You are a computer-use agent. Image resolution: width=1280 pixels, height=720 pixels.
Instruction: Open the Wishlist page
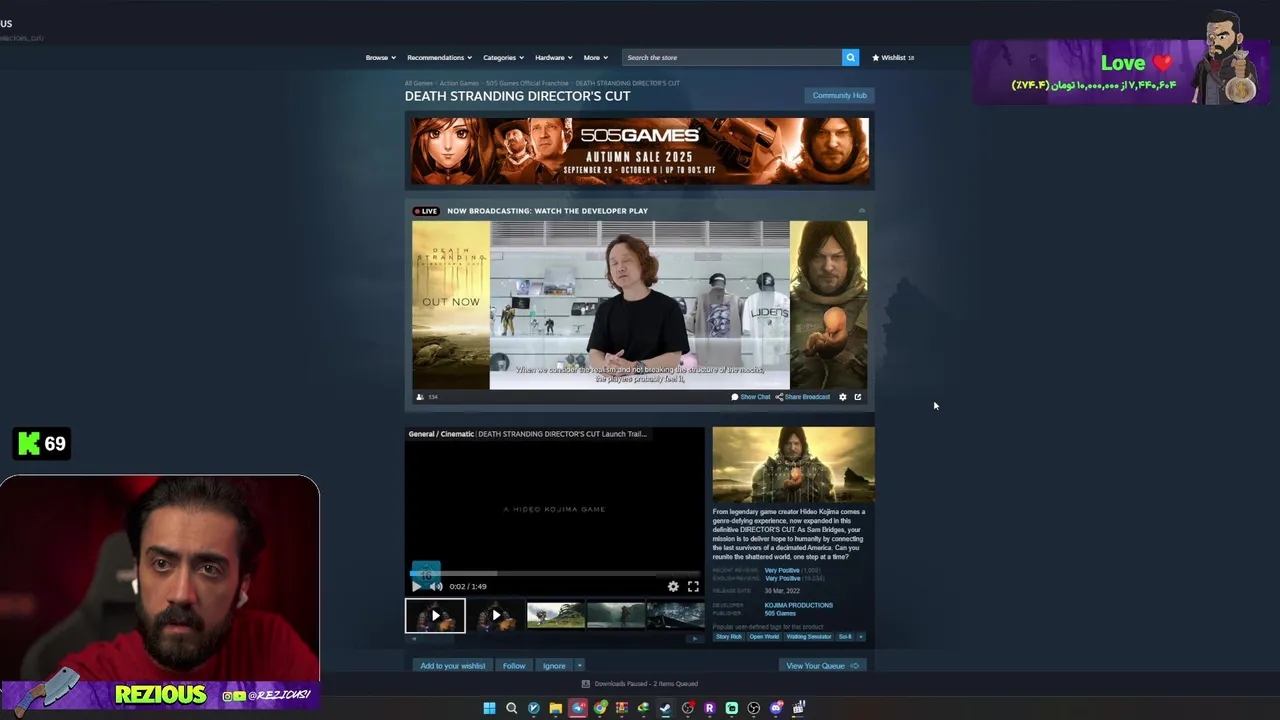tap(893, 57)
